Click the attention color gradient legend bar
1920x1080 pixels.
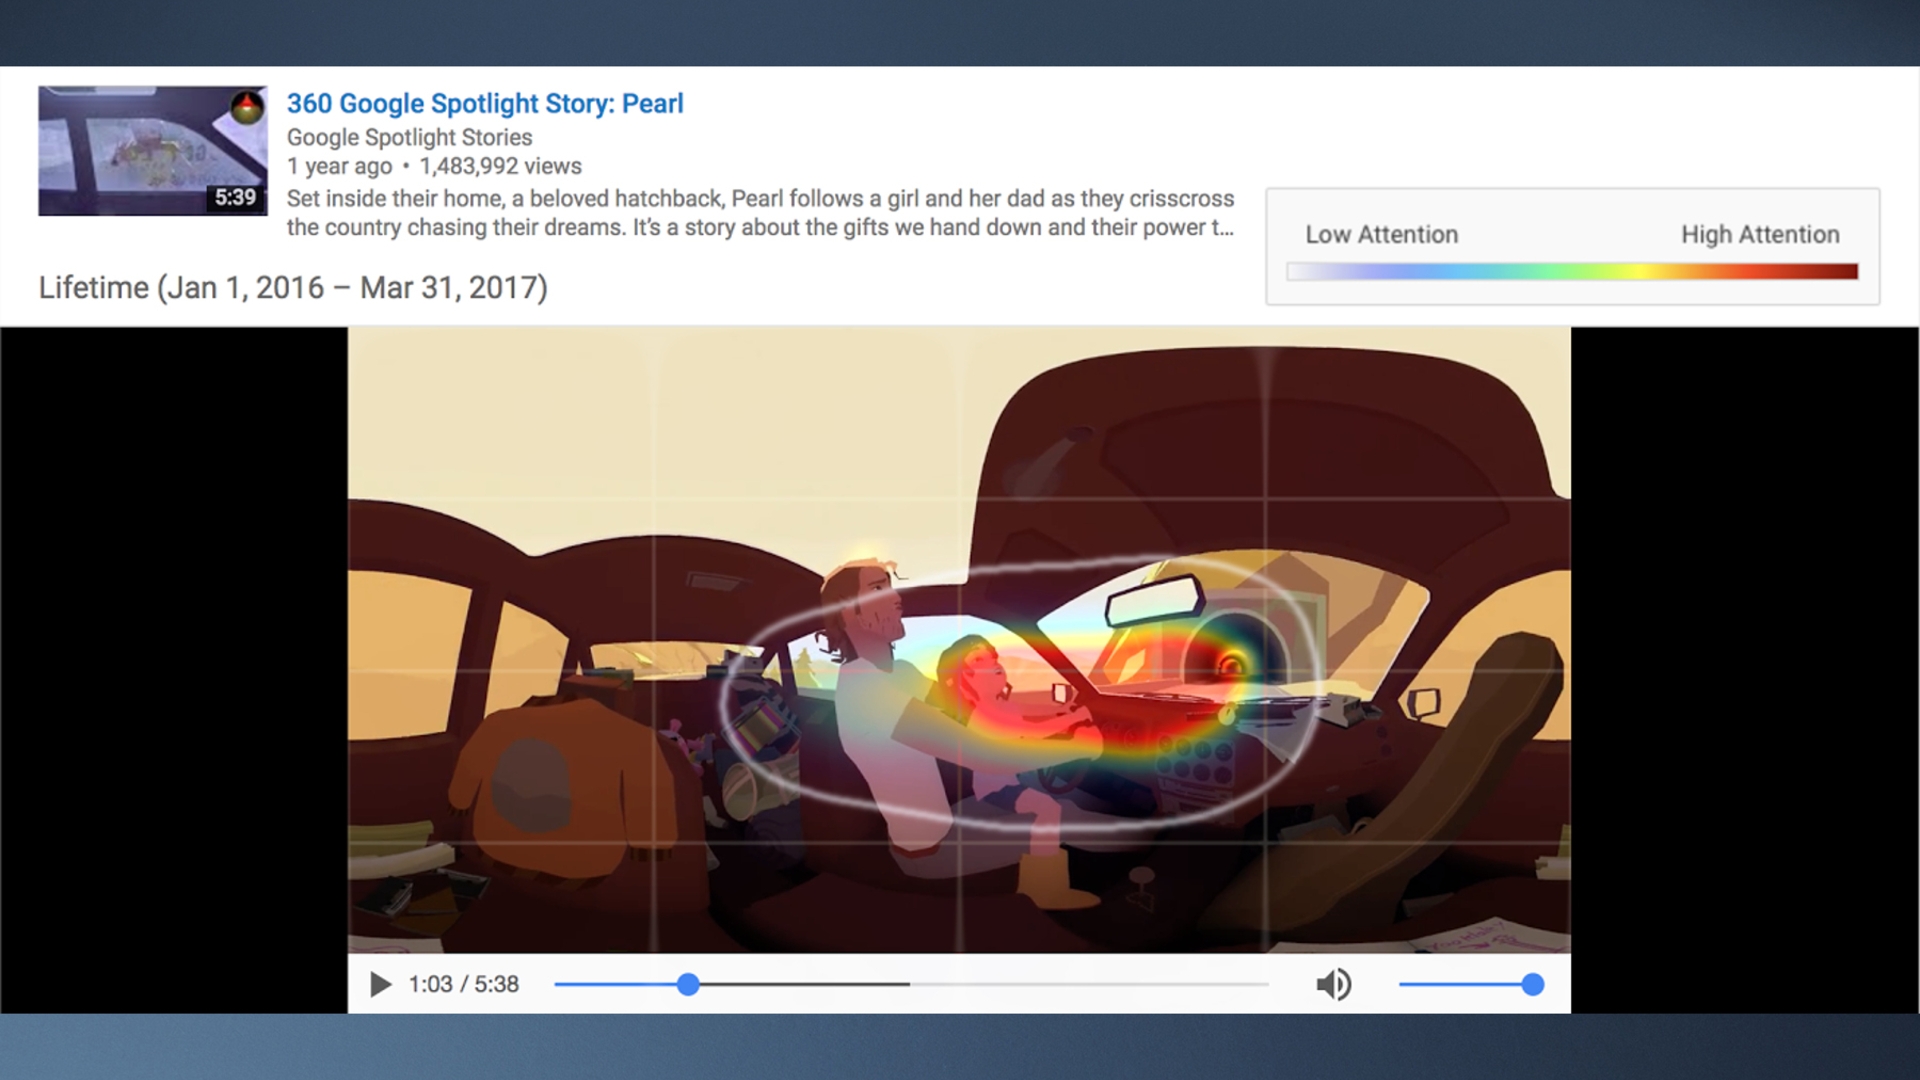pyautogui.click(x=1572, y=271)
